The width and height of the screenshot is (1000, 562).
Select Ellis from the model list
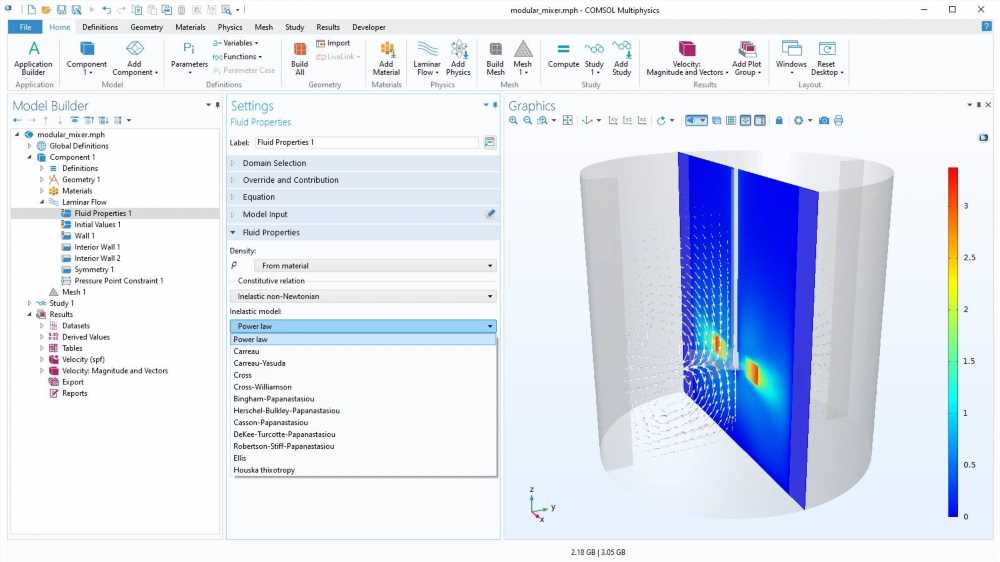[363, 459]
